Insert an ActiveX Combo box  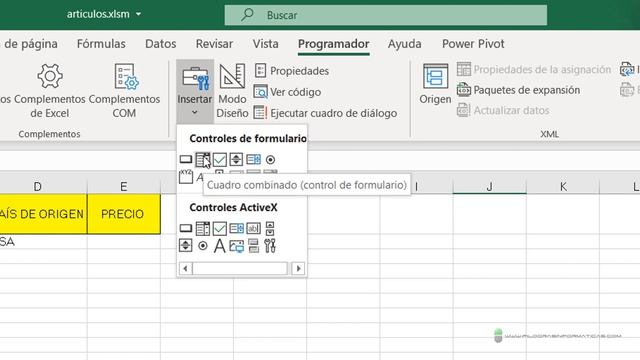click(202, 229)
